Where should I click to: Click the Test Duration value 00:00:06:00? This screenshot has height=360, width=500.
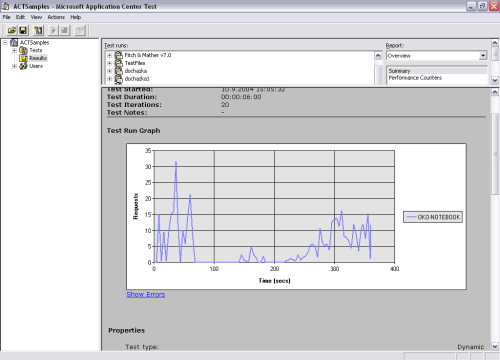[241, 97]
